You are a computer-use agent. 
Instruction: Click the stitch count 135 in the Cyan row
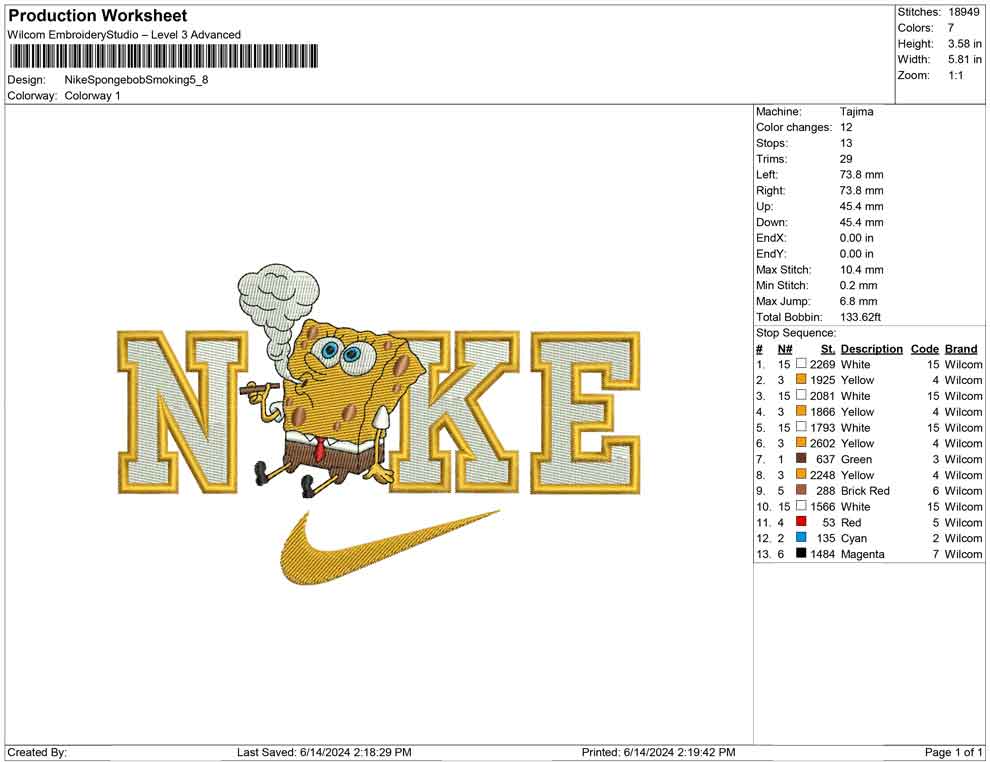click(x=825, y=538)
